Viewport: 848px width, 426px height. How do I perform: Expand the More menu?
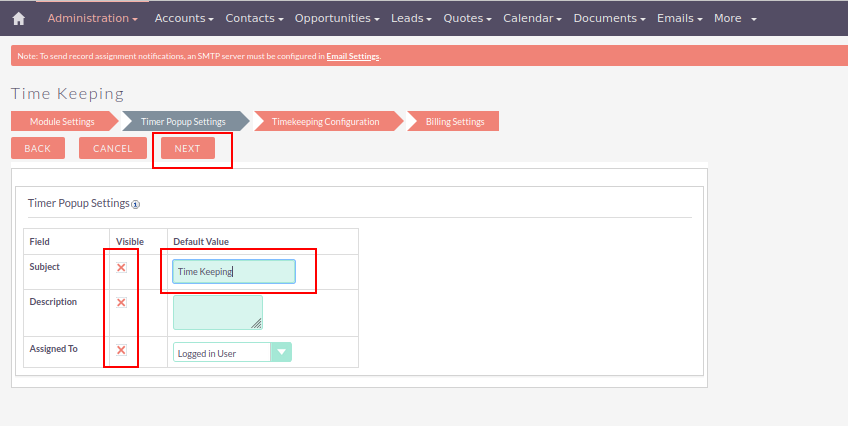734,18
